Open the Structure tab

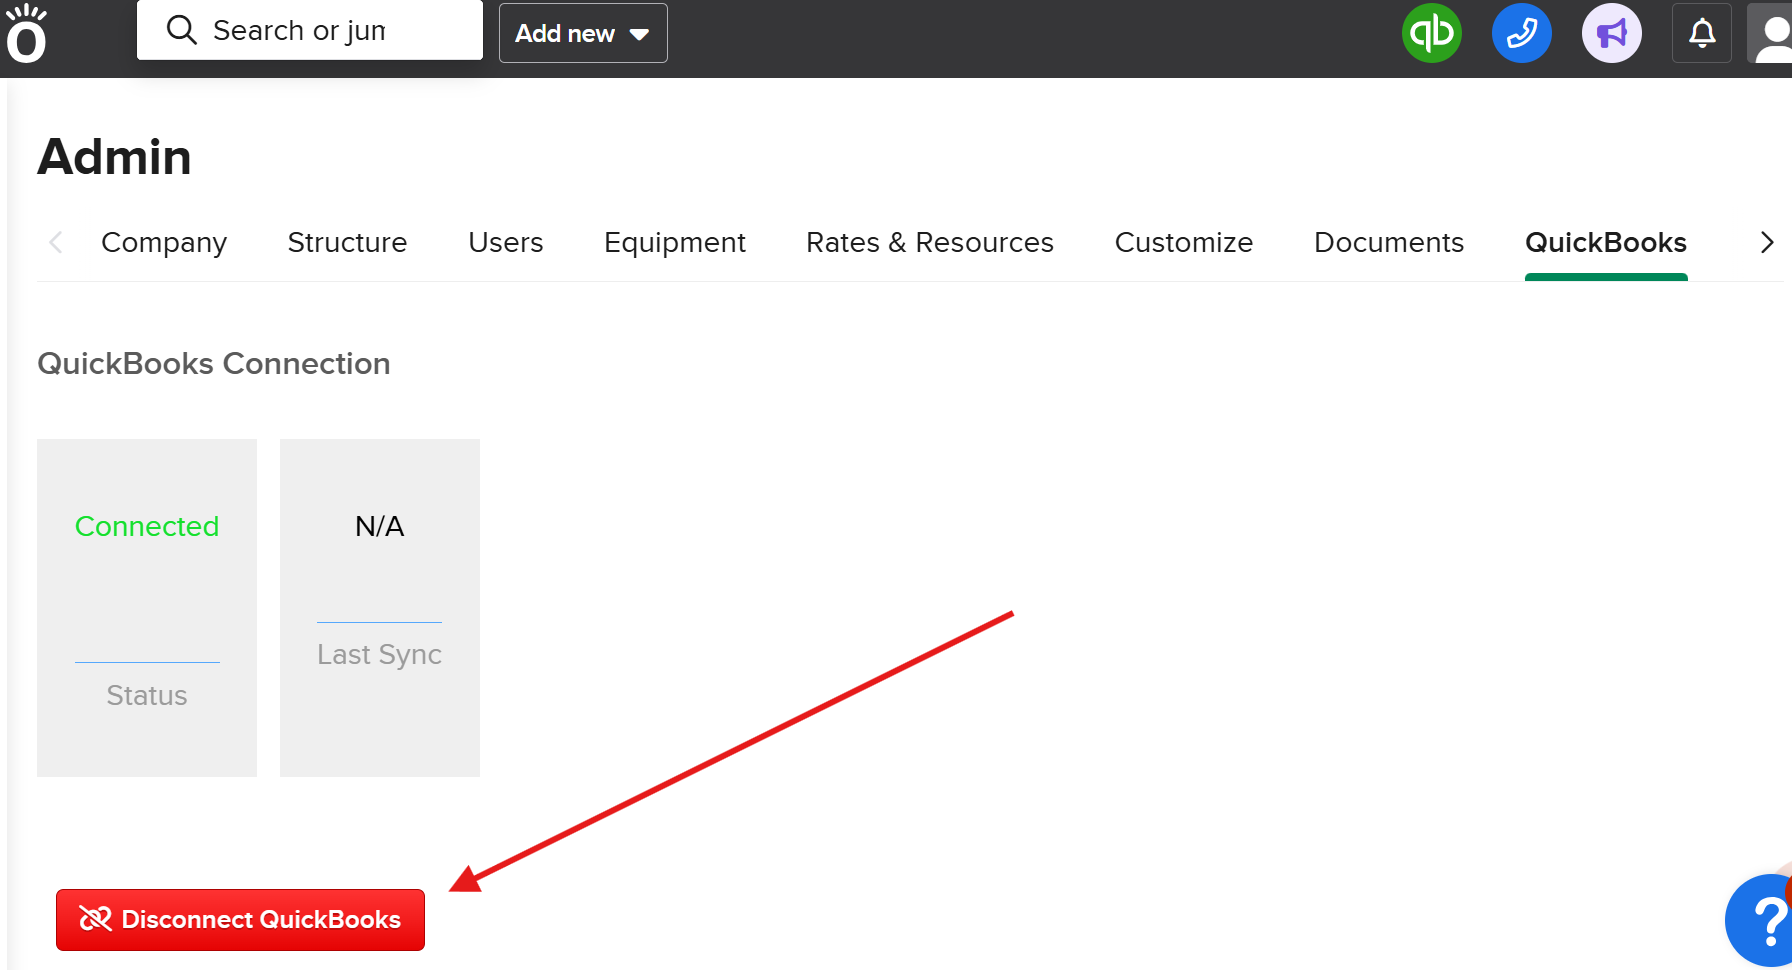click(347, 243)
